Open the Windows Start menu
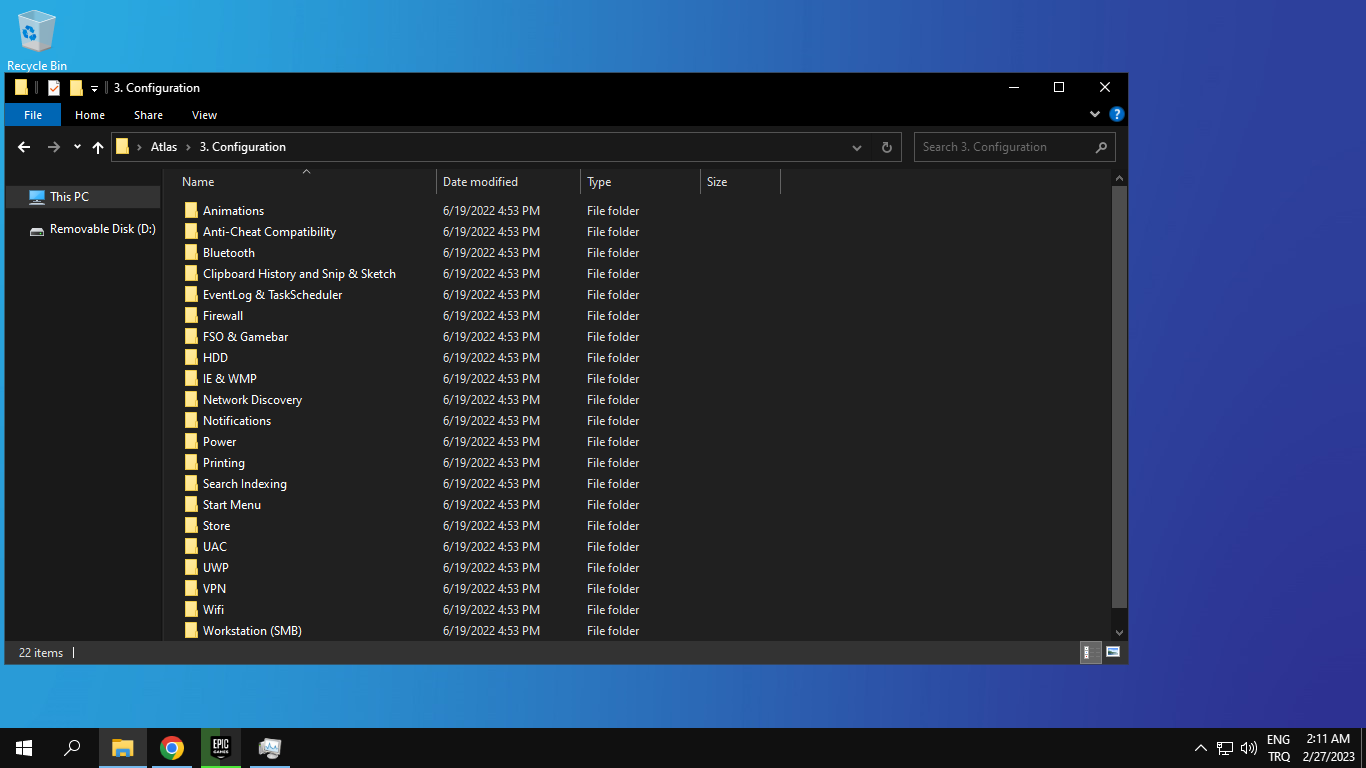The image size is (1366, 768). pos(24,748)
